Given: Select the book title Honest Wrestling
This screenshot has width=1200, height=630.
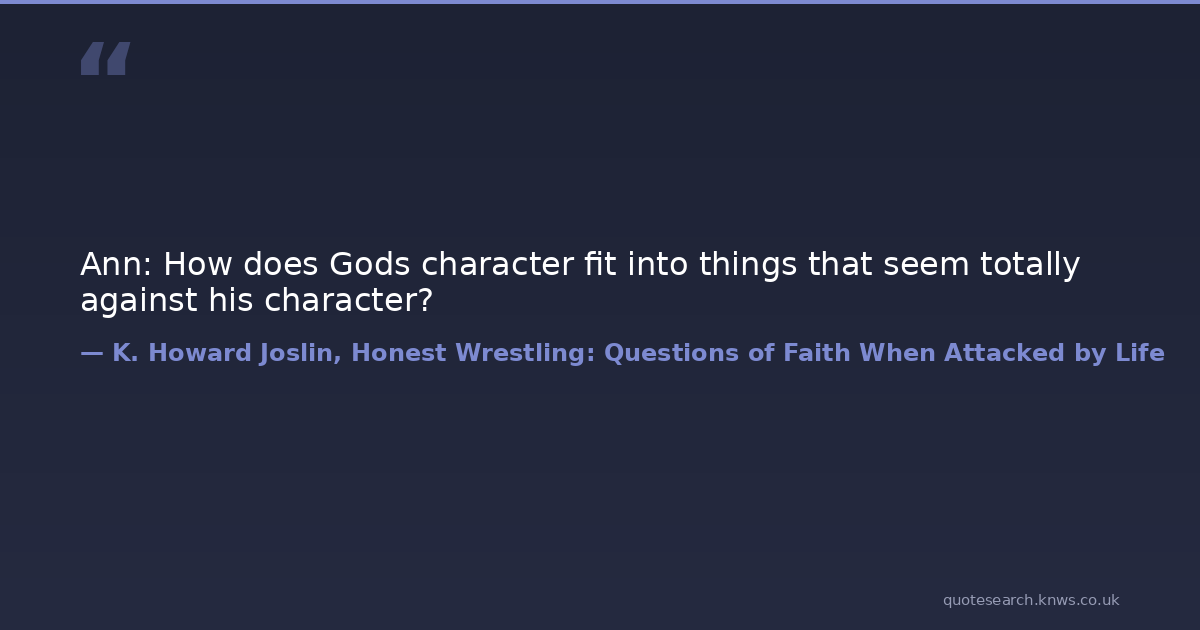Looking at the screenshot, I should (x=473, y=353).
